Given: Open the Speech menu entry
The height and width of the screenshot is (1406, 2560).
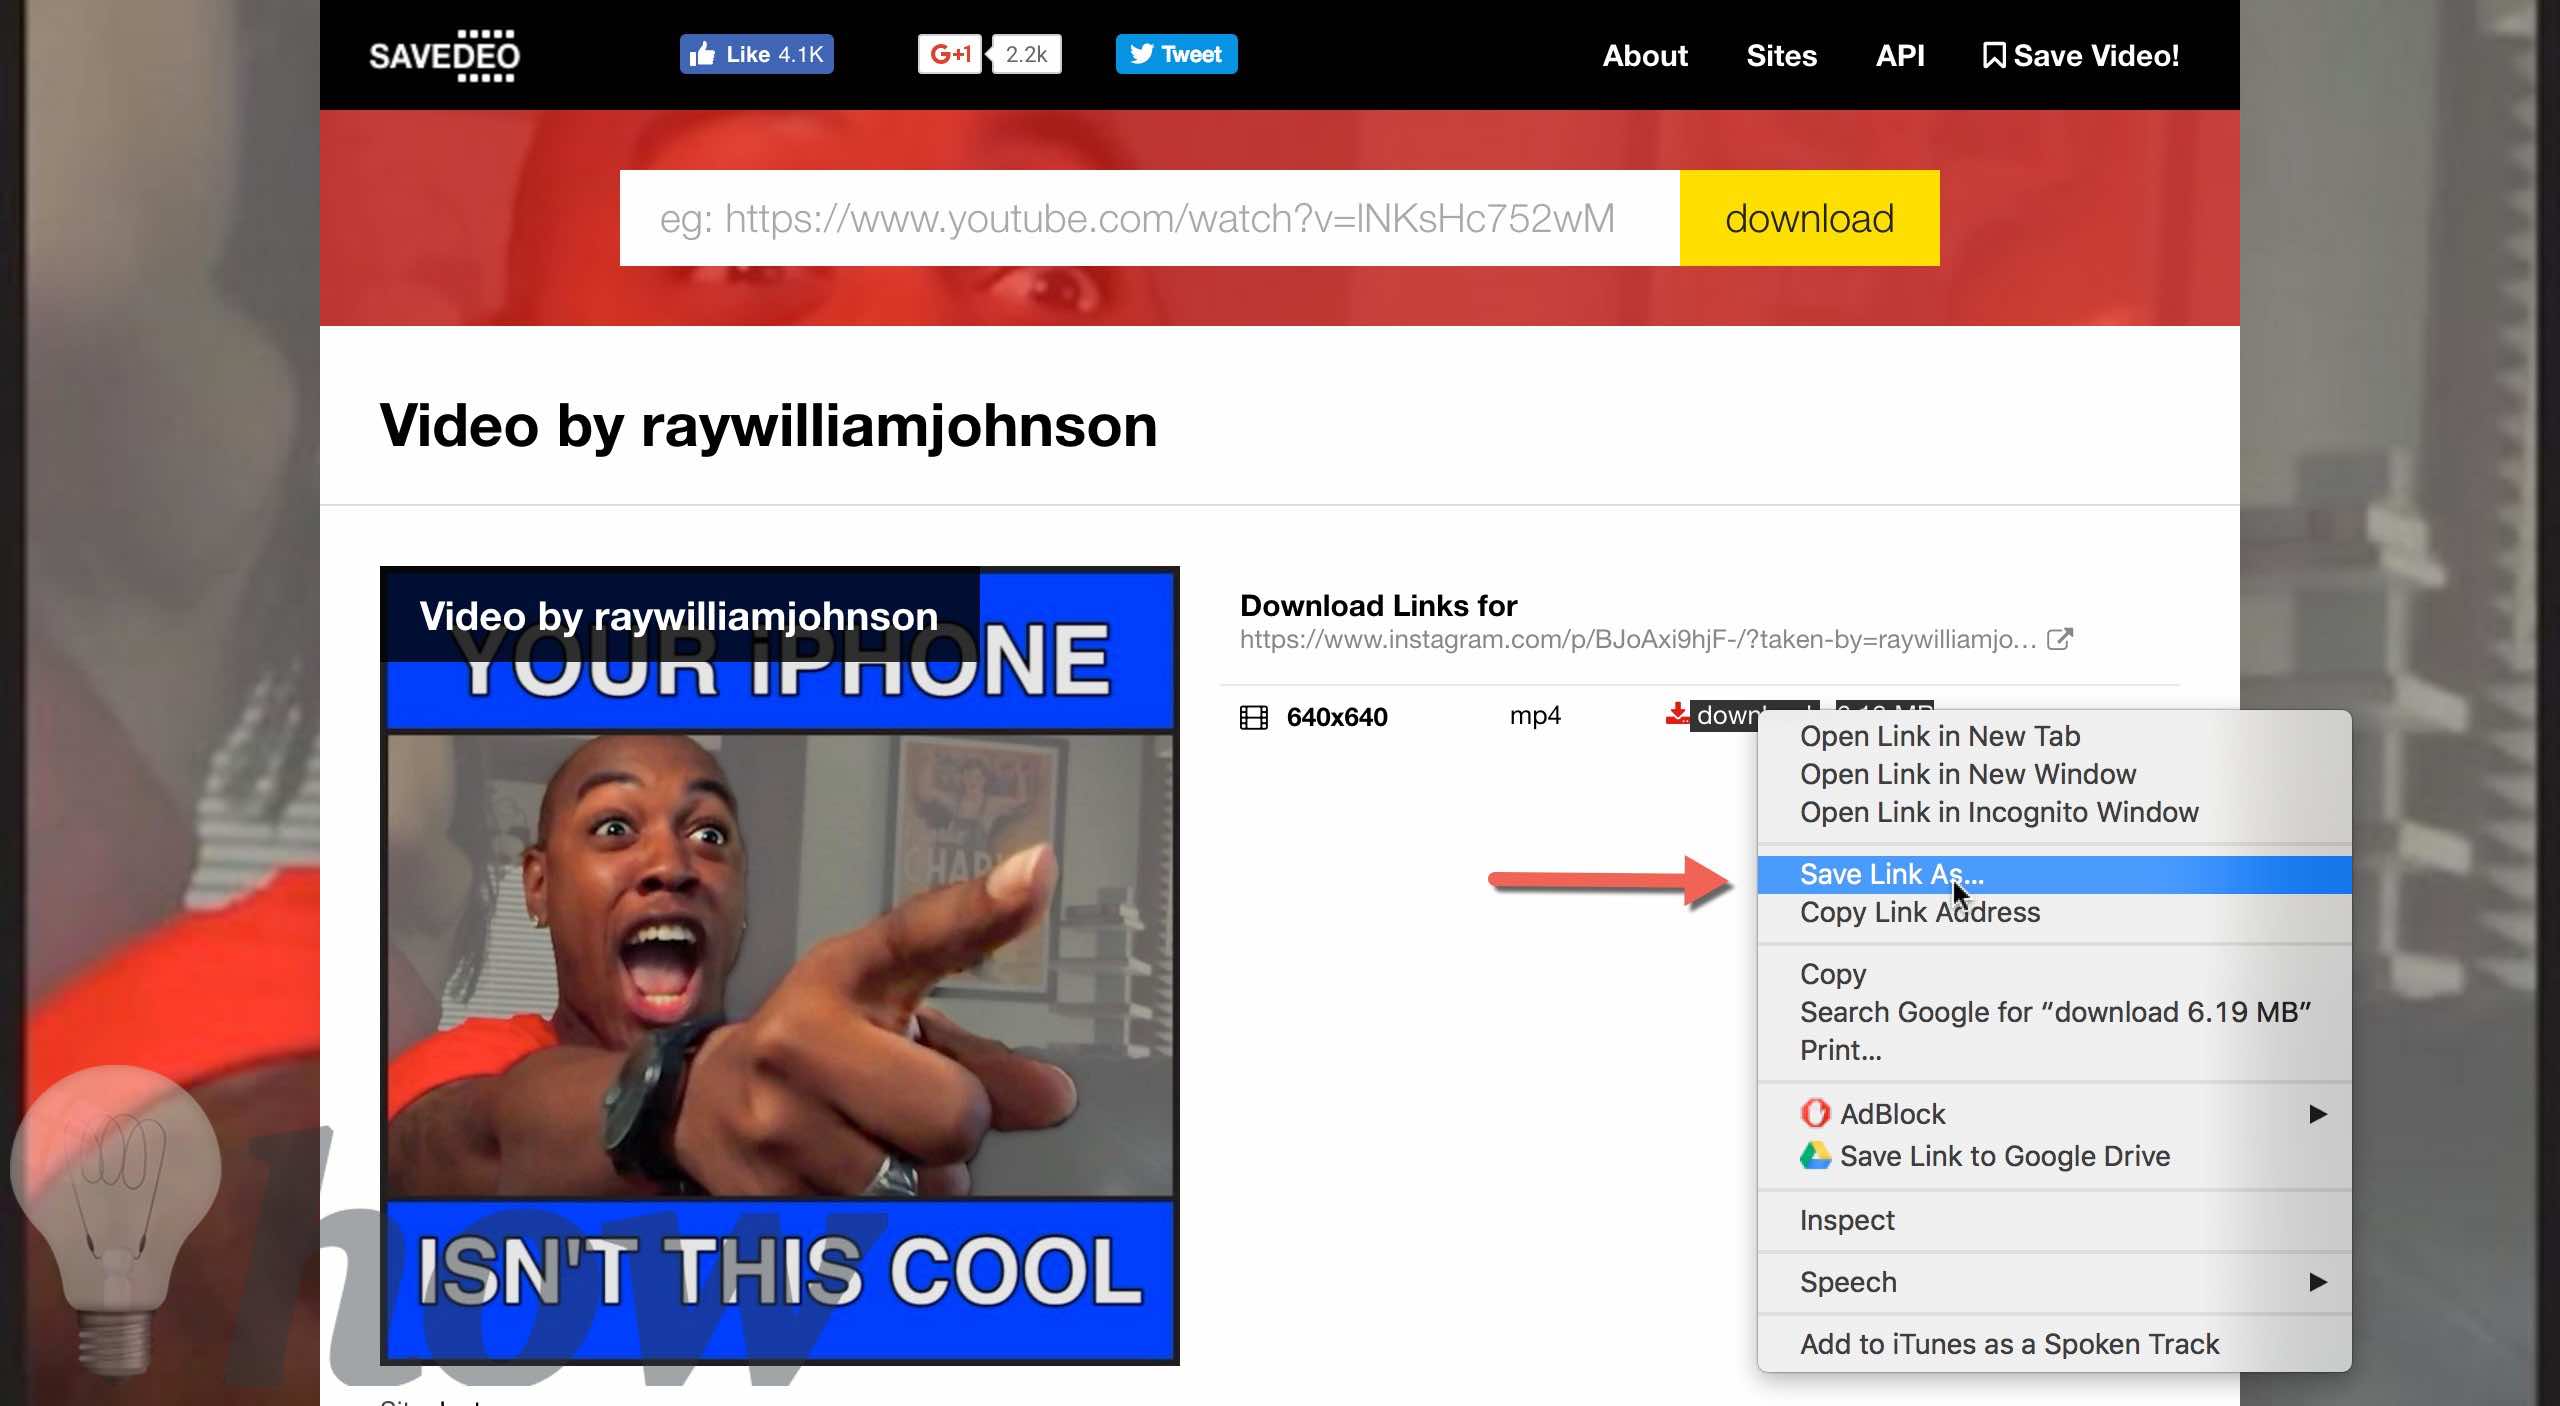Looking at the screenshot, I should point(2054,1282).
